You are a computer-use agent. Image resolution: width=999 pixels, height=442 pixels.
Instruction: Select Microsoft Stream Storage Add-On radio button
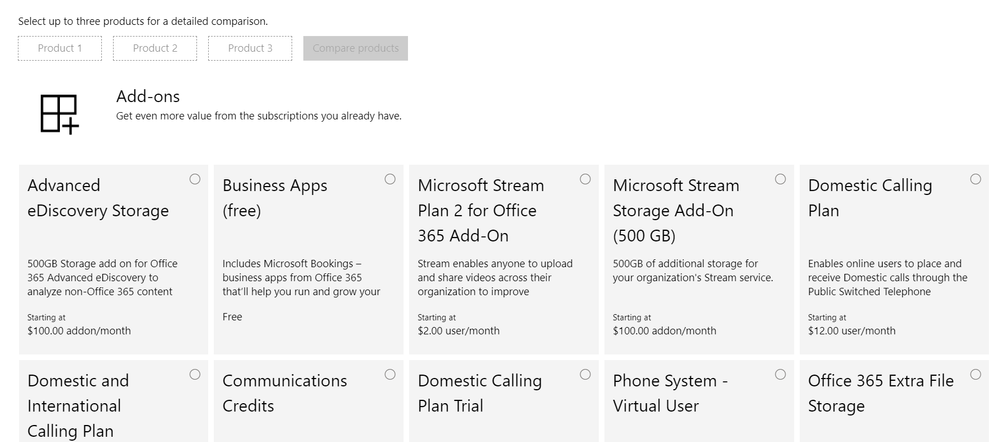(x=780, y=180)
